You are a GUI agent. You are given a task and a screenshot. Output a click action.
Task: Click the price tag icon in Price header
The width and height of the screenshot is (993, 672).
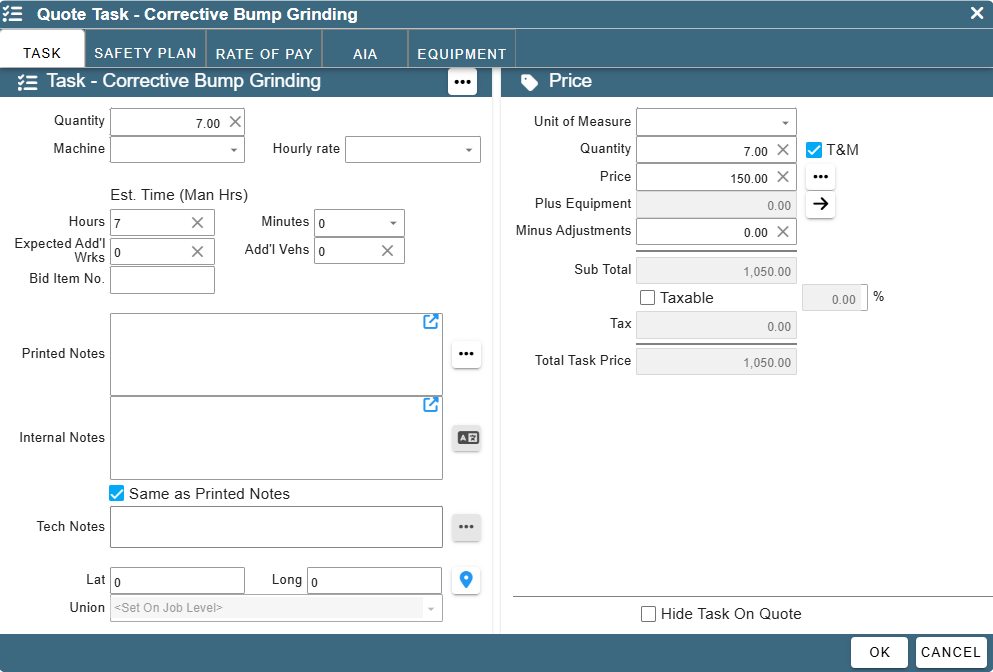point(529,82)
